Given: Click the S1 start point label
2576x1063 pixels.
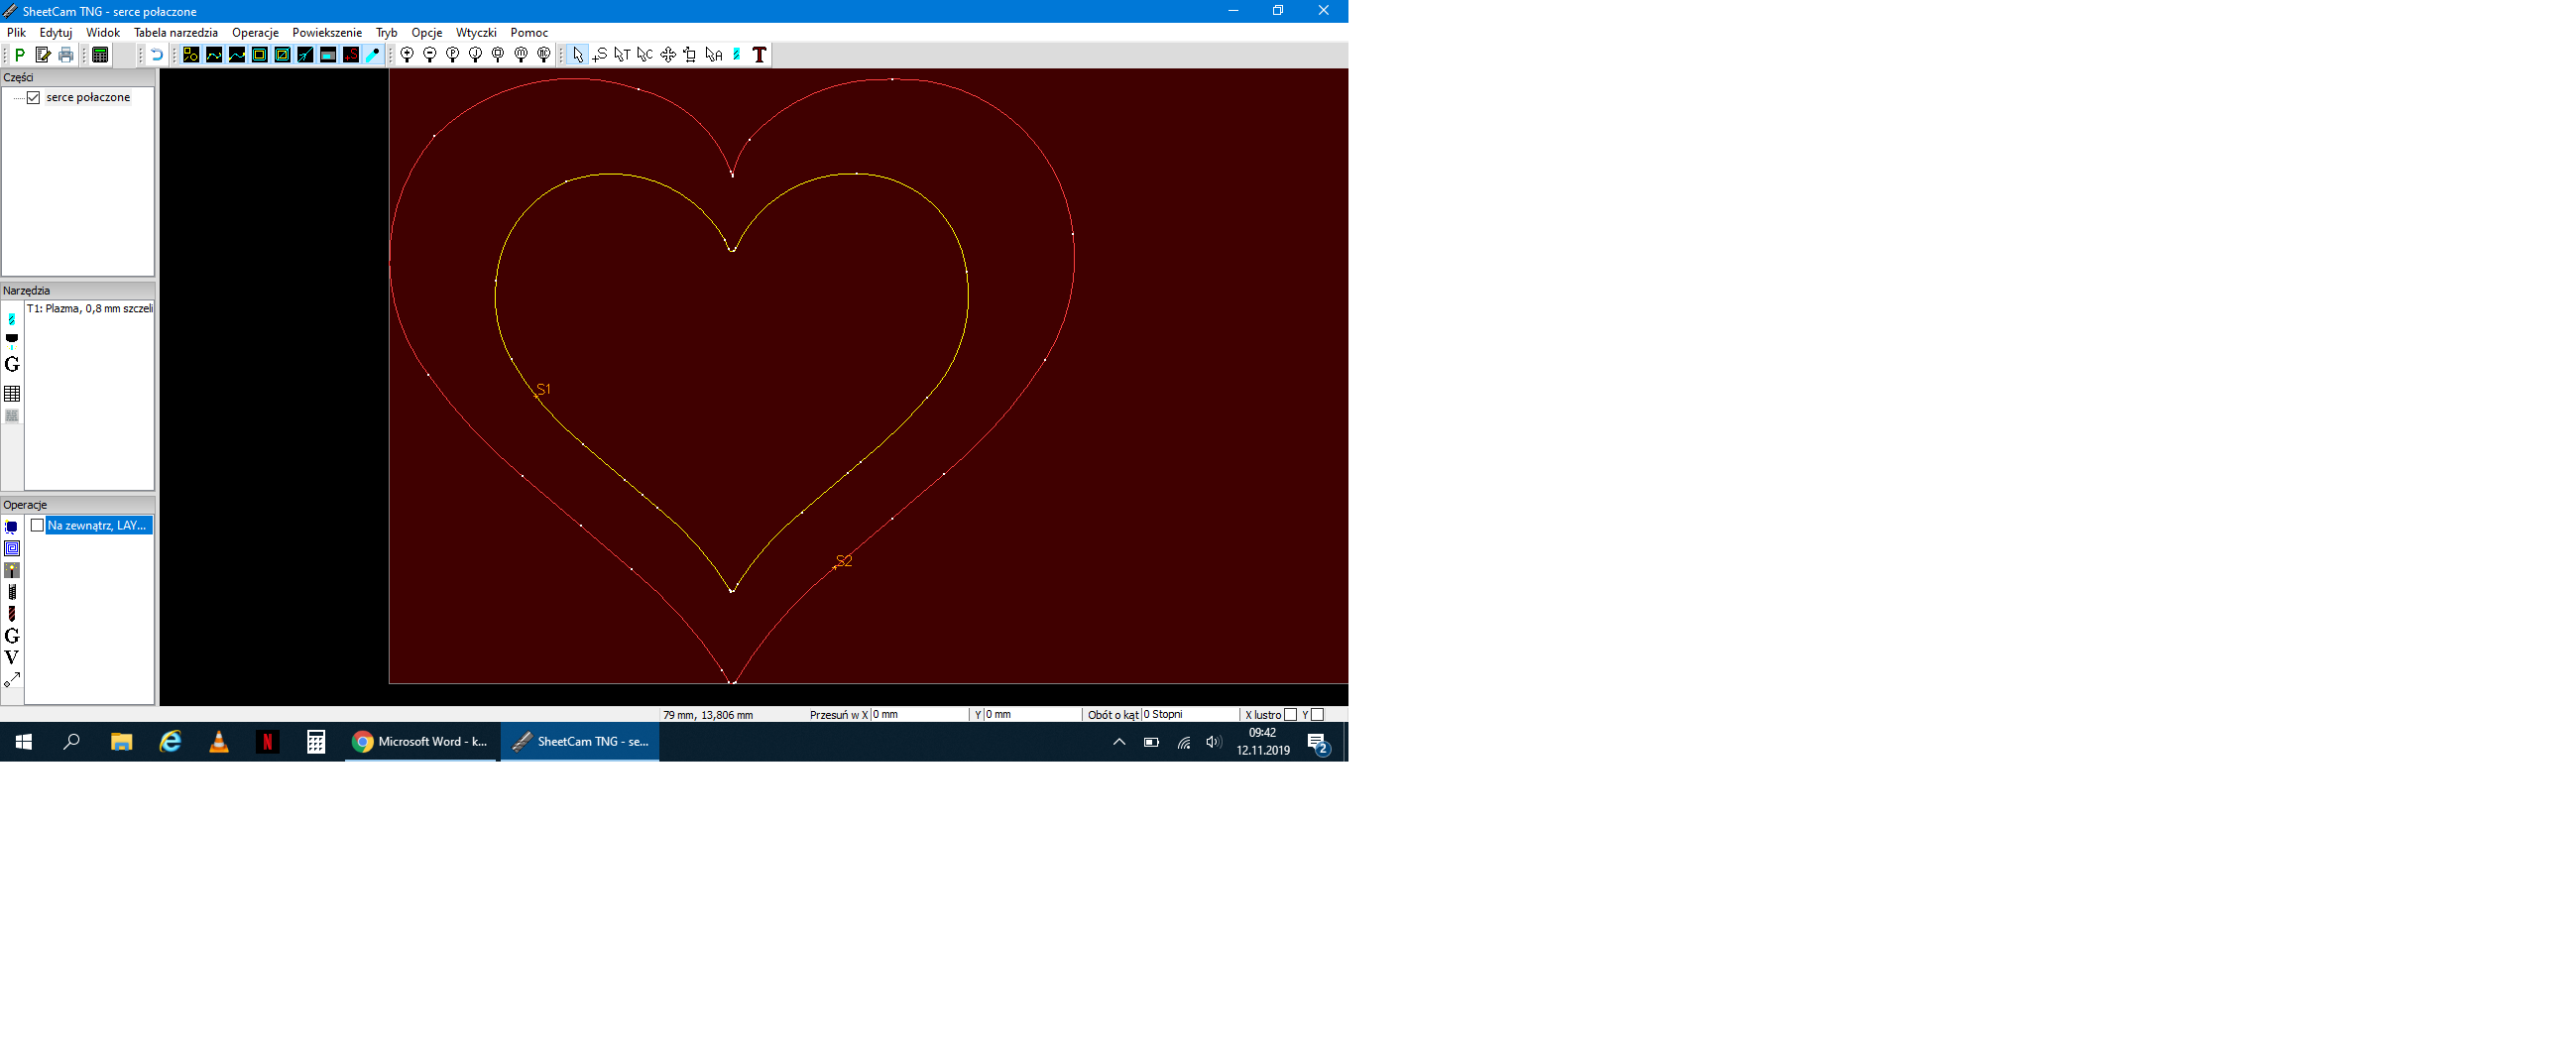Looking at the screenshot, I should (543, 390).
